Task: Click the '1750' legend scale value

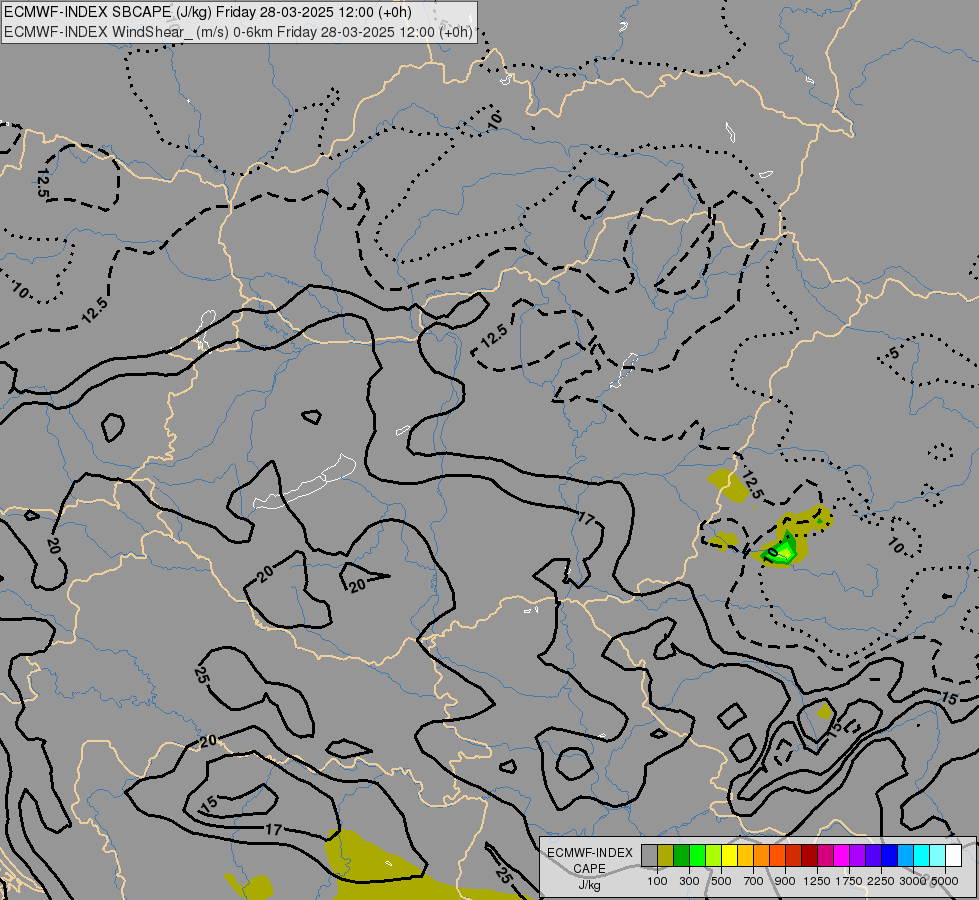Action: (849, 881)
